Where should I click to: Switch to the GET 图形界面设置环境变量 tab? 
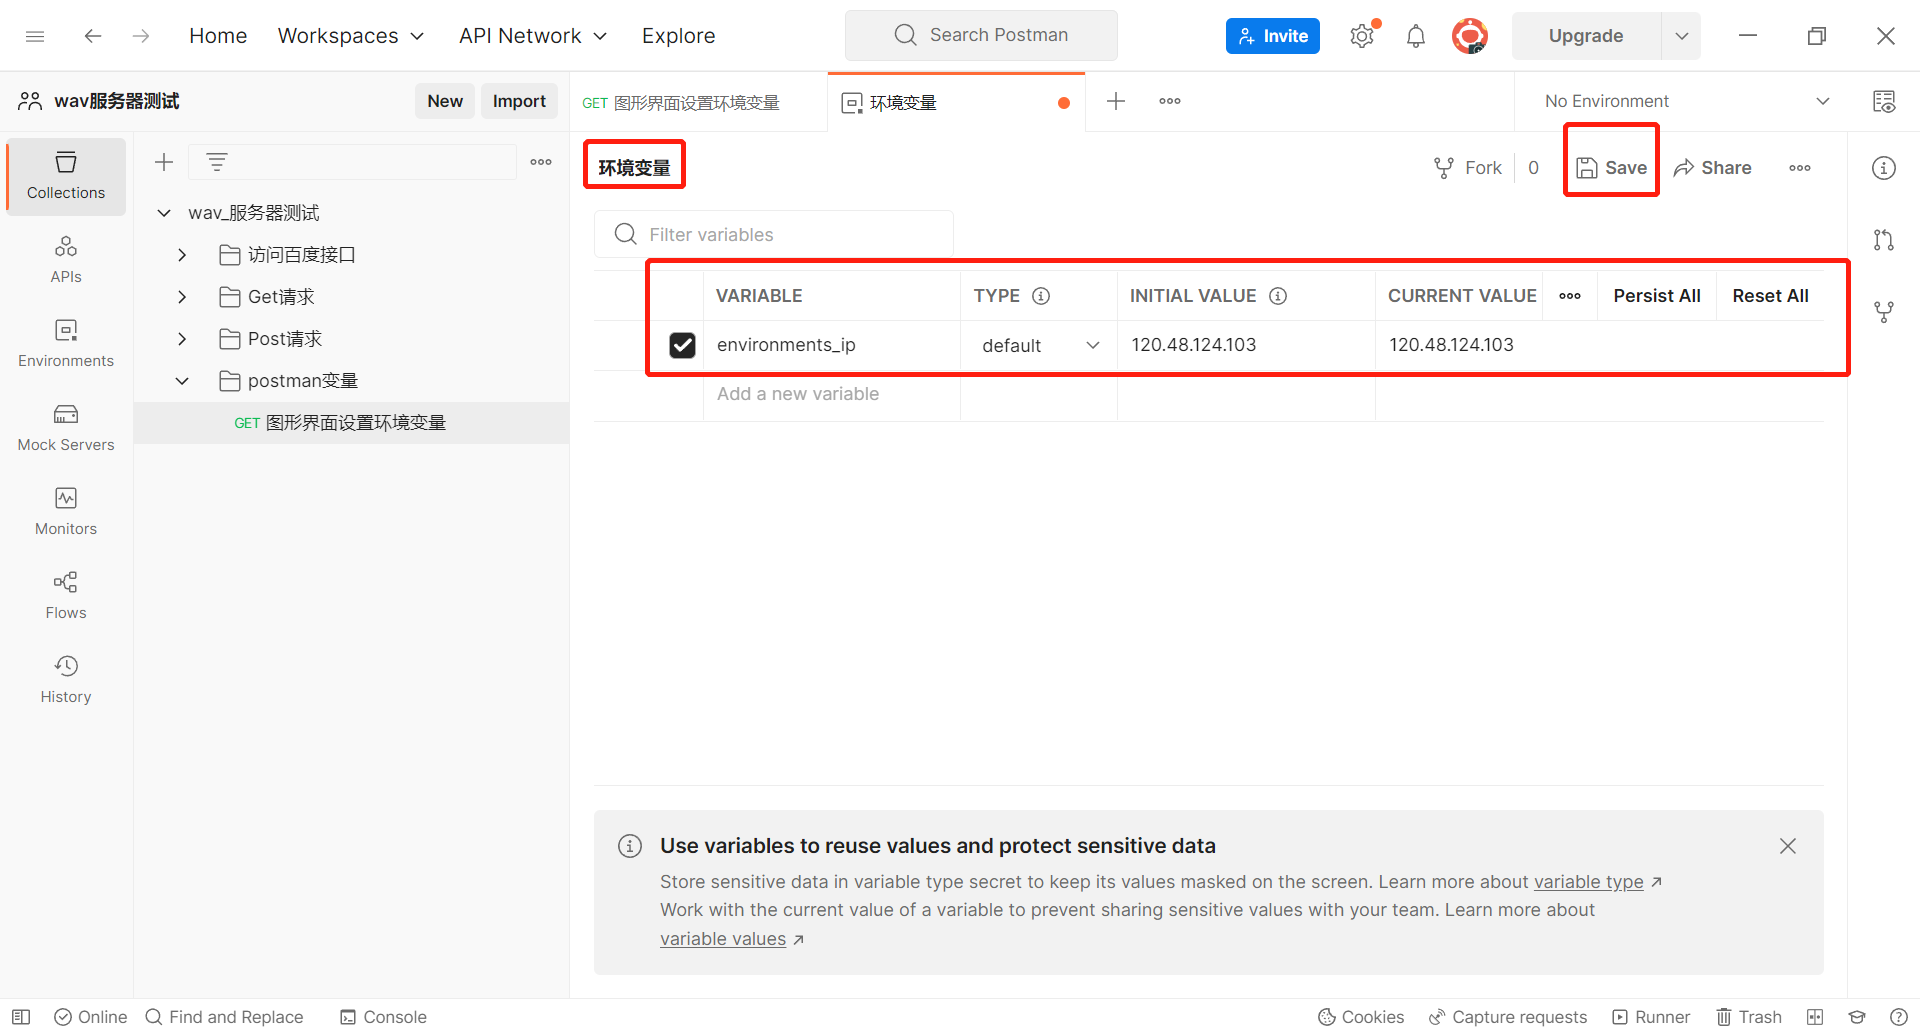698,102
